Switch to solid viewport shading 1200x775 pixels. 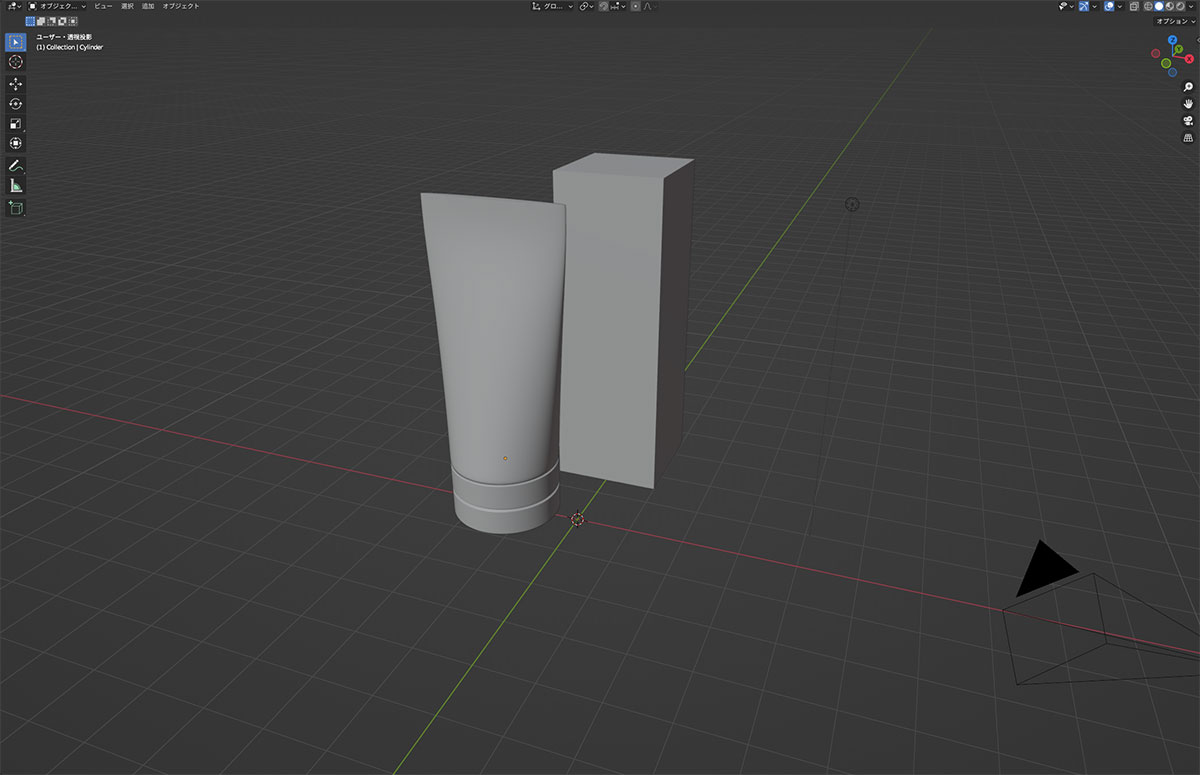pyautogui.click(x=1159, y=6)
